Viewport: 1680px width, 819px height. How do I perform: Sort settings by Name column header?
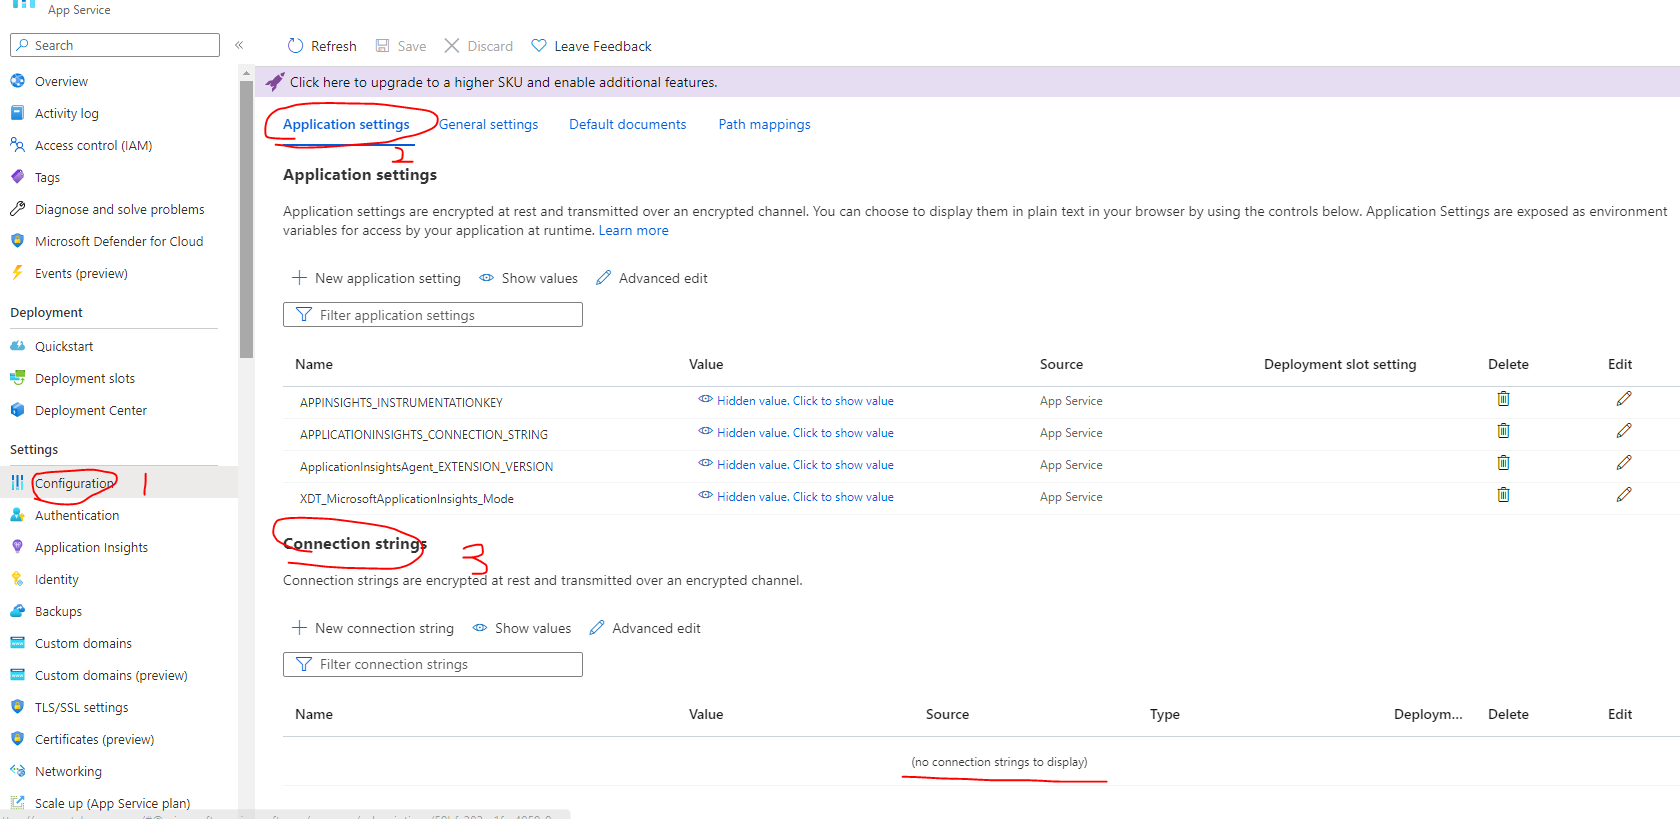[314, 364]
